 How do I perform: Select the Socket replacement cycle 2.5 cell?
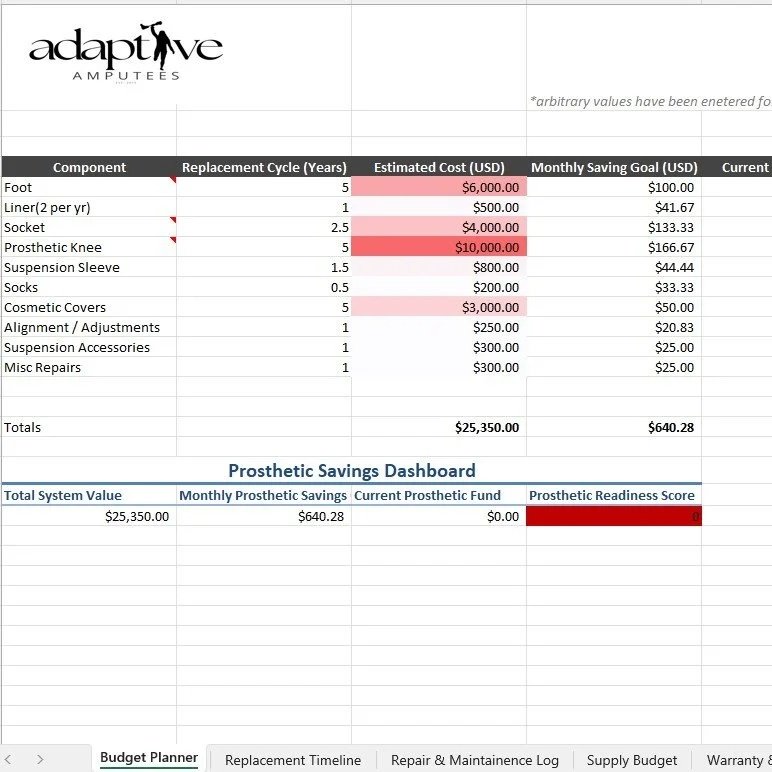[x=264, y=227]
